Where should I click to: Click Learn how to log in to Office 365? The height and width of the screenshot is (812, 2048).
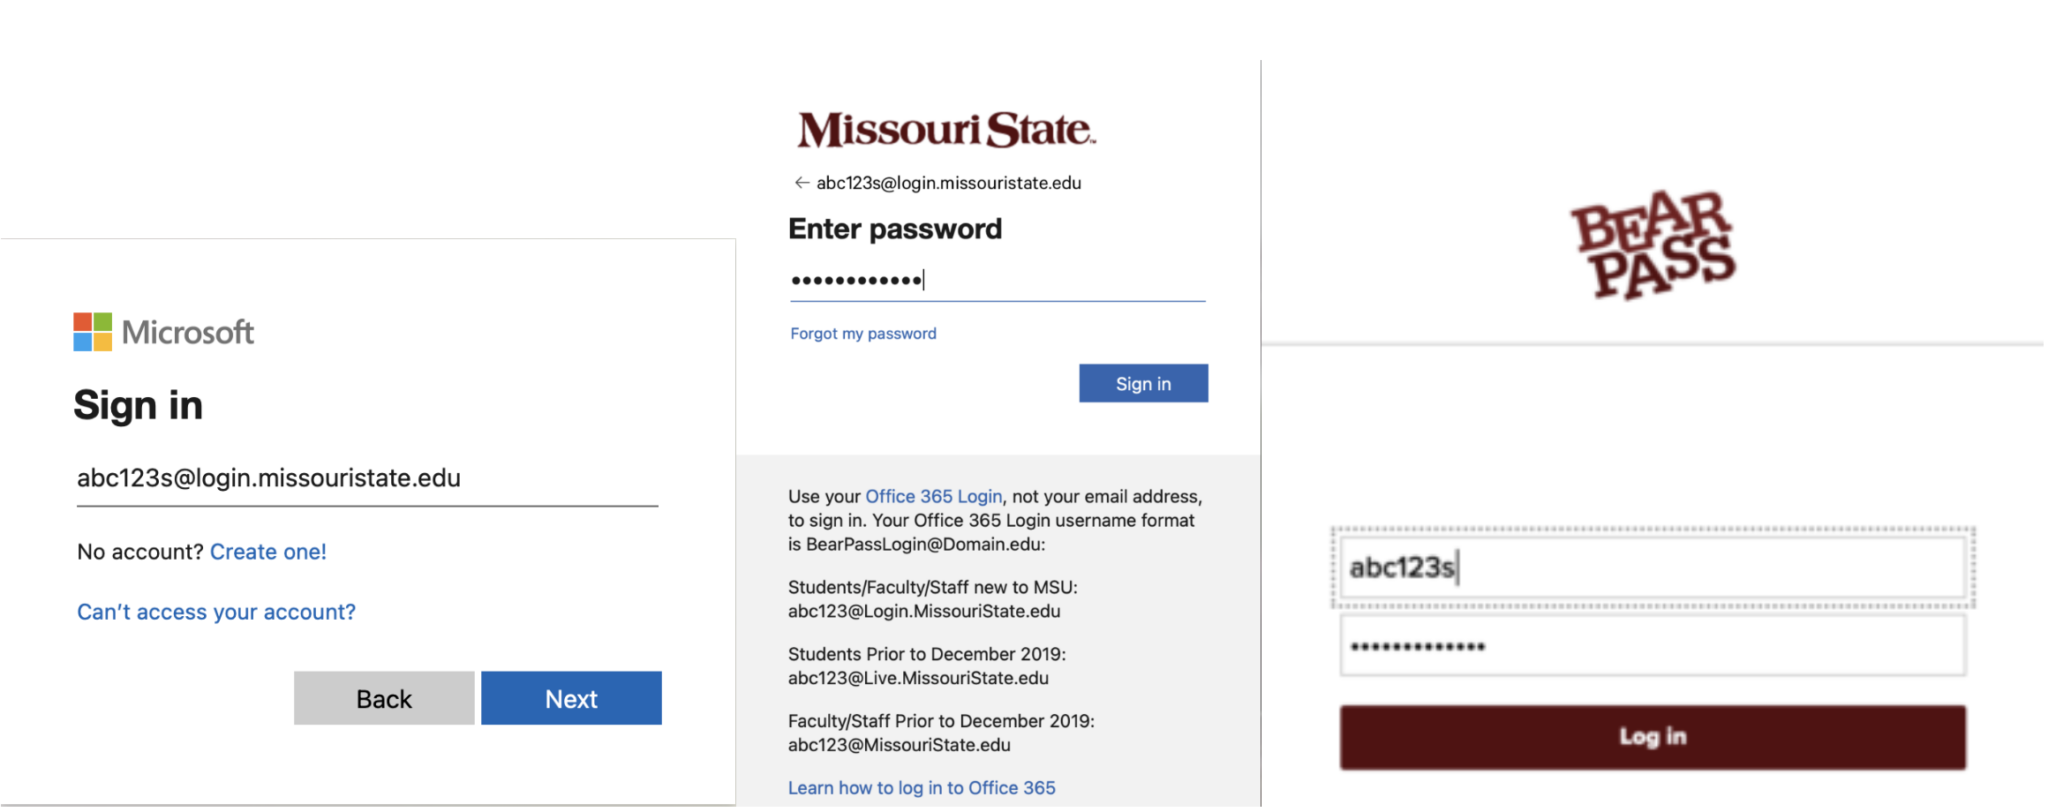coord(921,788)
